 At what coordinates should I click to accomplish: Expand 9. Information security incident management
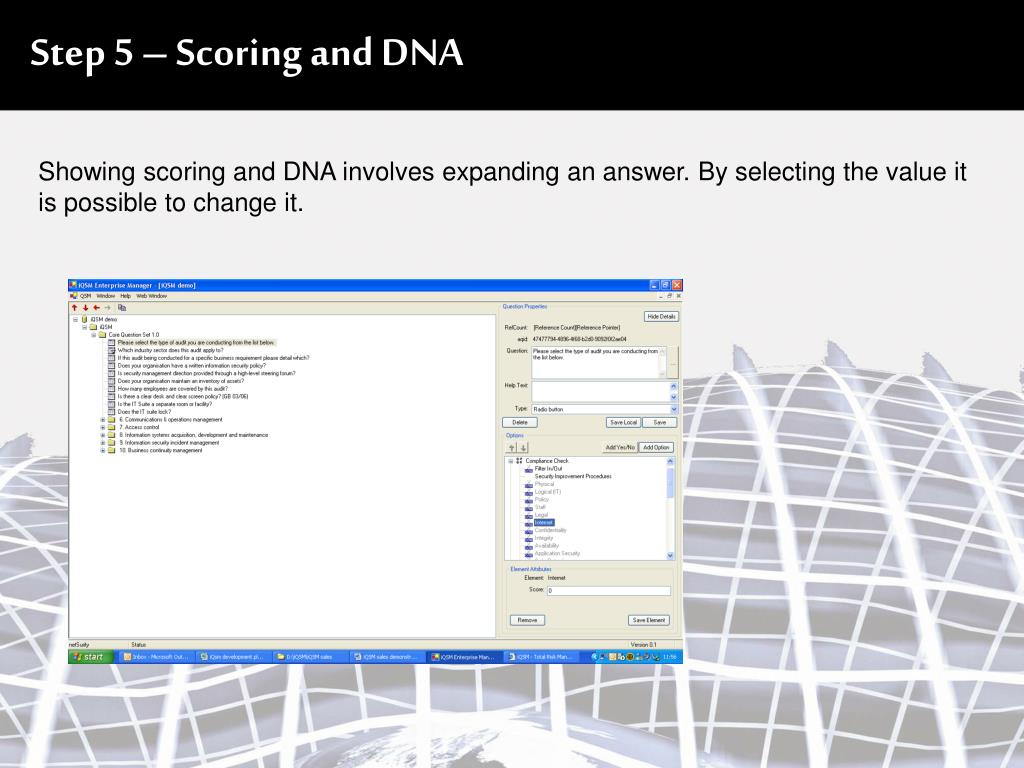point(103,443)
